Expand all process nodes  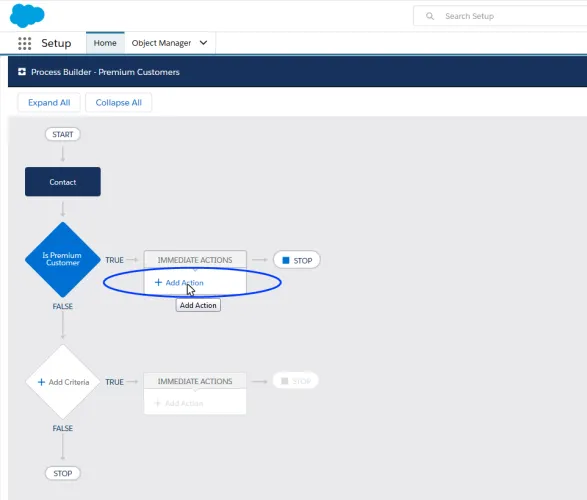tap(49, 103)
